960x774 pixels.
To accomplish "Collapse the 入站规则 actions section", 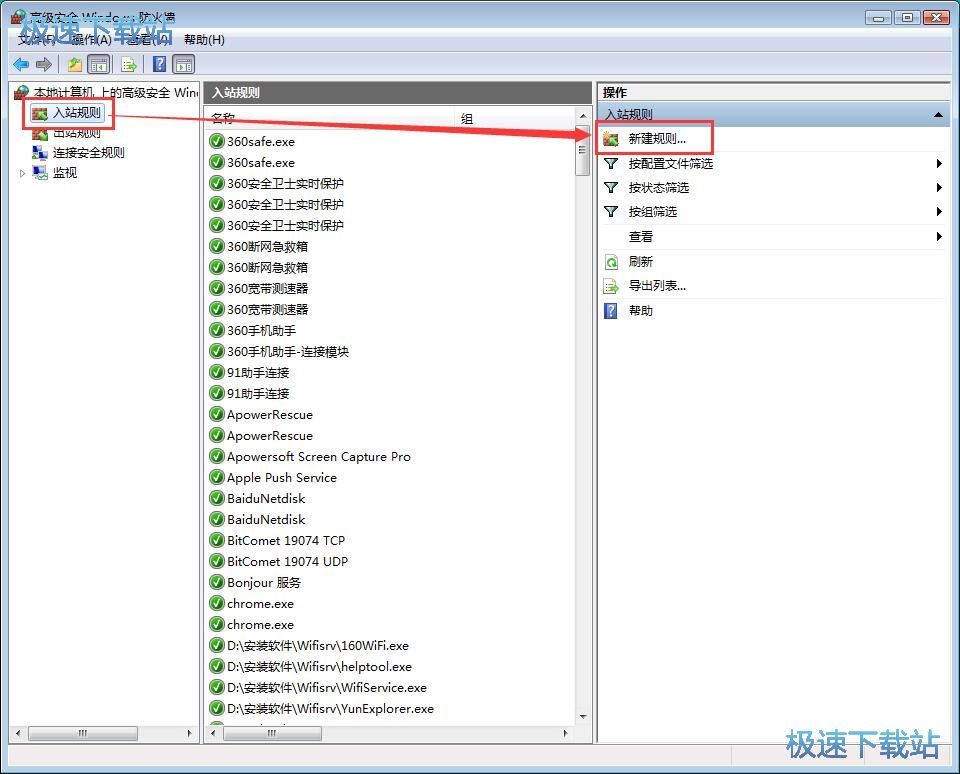I will point(938,115).
